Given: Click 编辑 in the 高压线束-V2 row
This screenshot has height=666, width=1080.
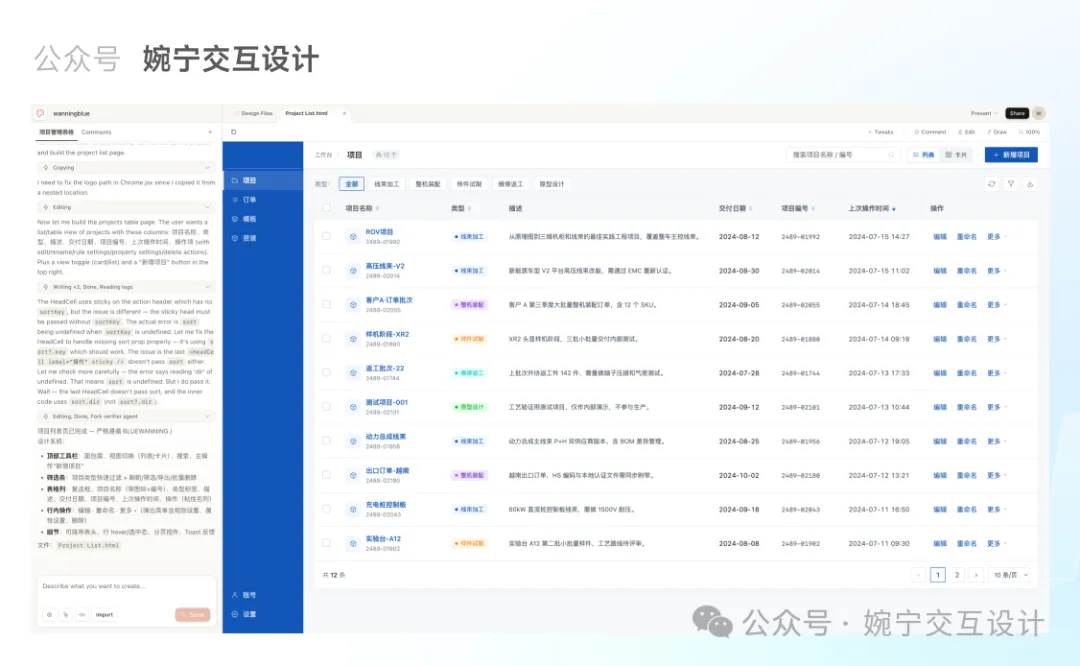Looking at the screenshot, I should pyautogui.click(x=939, y=271).
